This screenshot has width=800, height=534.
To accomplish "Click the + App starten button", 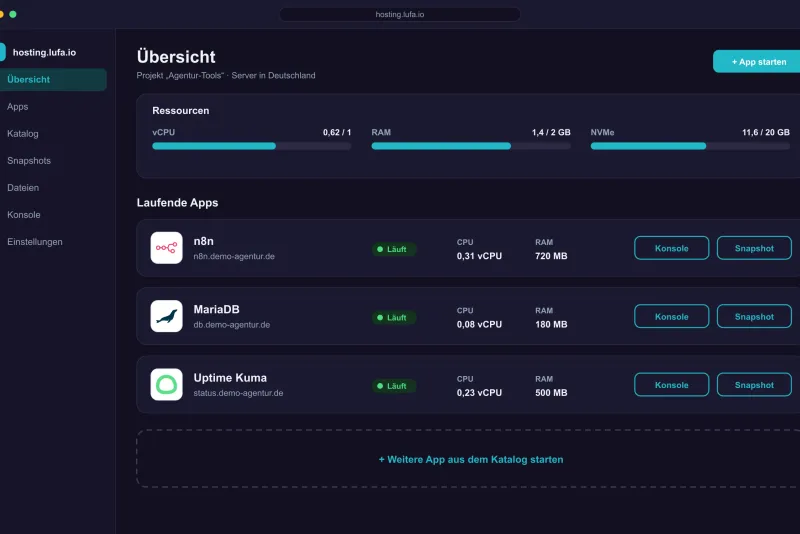I will point(757,62).
